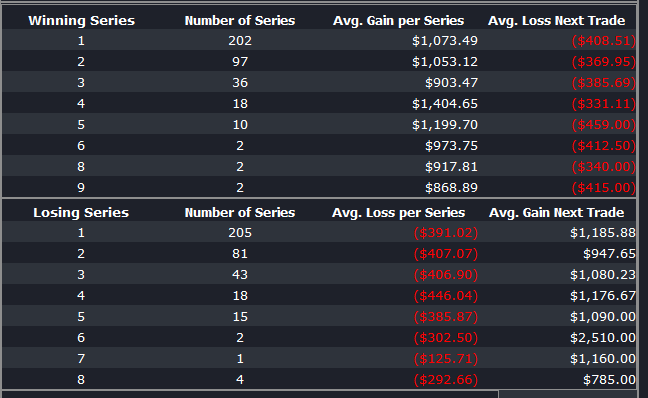648x398 pixels.
Task: Click the ($408.51) loss value
Action: 603,41
